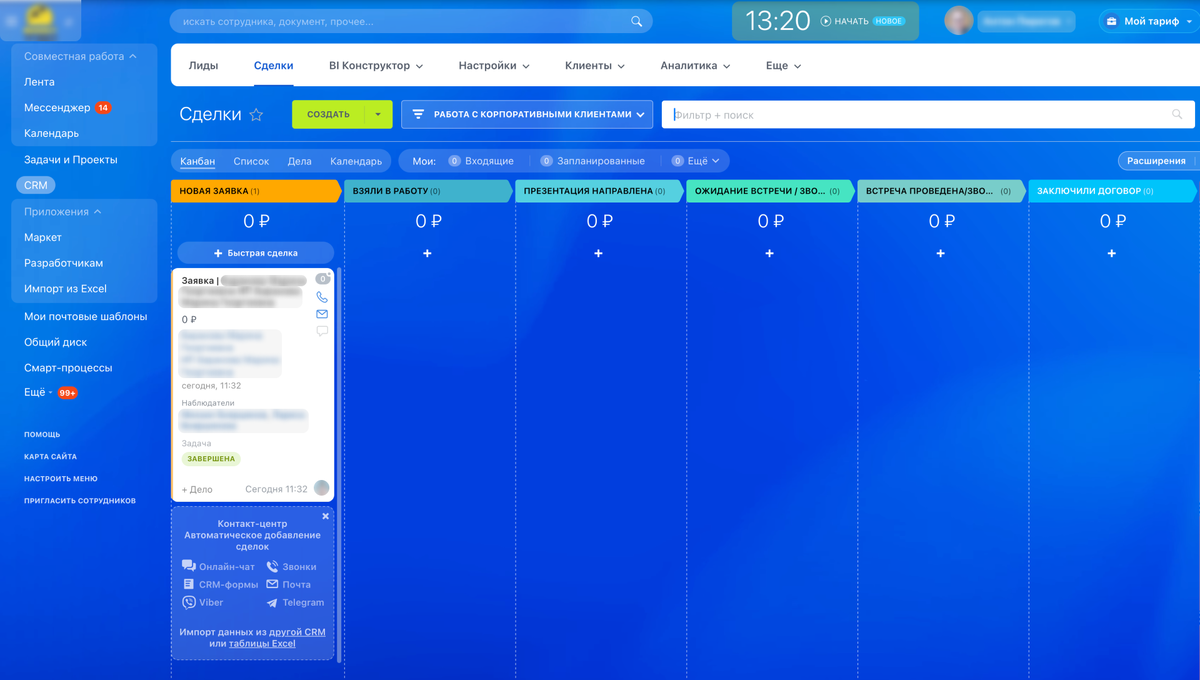Viewport: 1200px width, 680px height.
Task: Add deal in Заключили договор column
Action: tap(1111, 254)
